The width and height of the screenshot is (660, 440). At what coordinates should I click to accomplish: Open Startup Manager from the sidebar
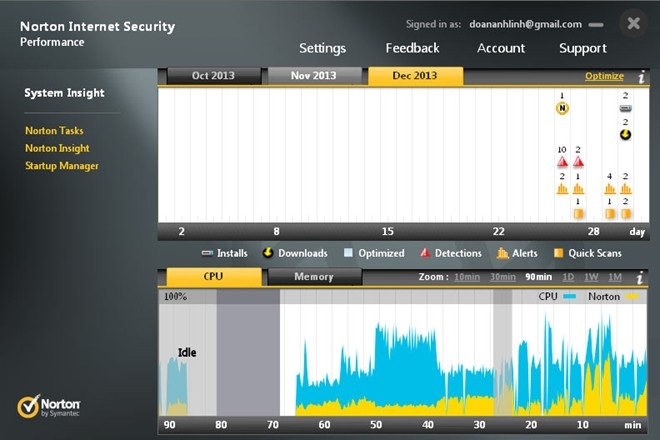62,166
